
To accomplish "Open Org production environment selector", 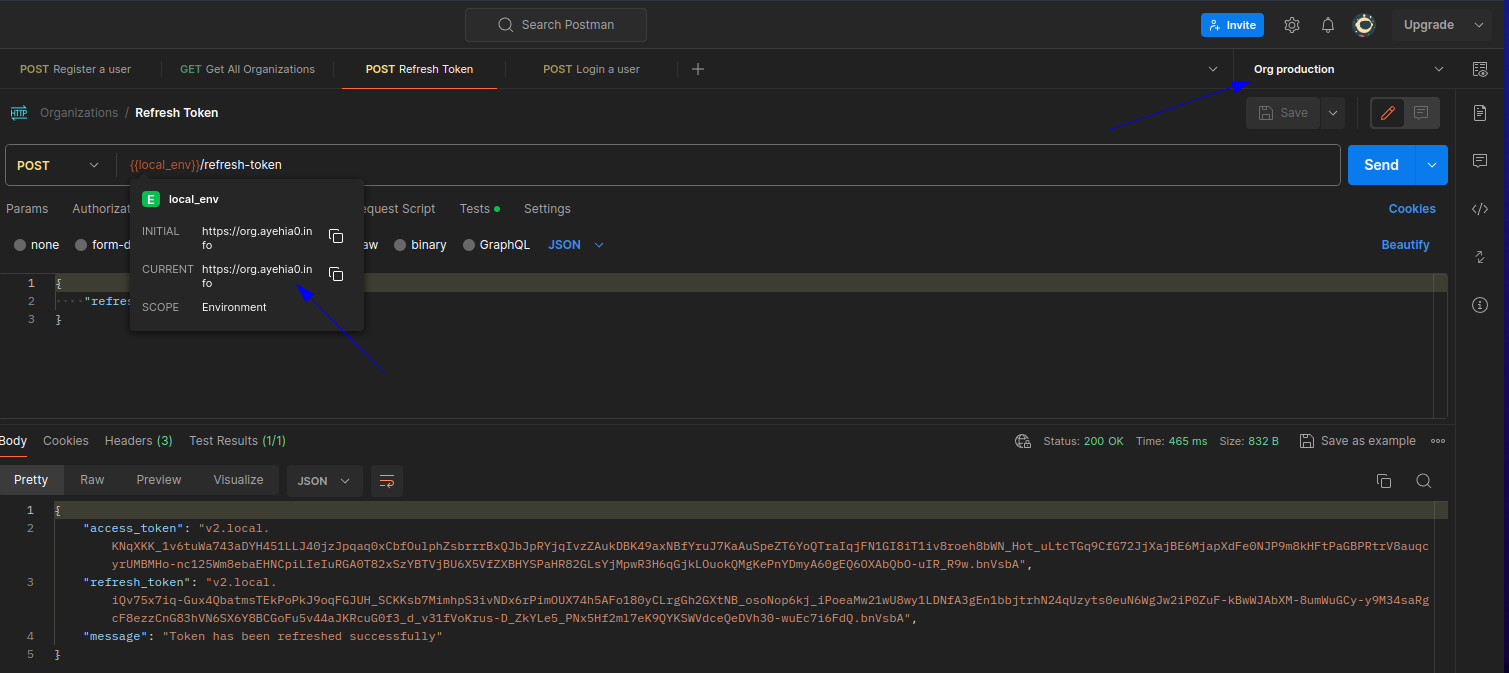I will 1346,69.
